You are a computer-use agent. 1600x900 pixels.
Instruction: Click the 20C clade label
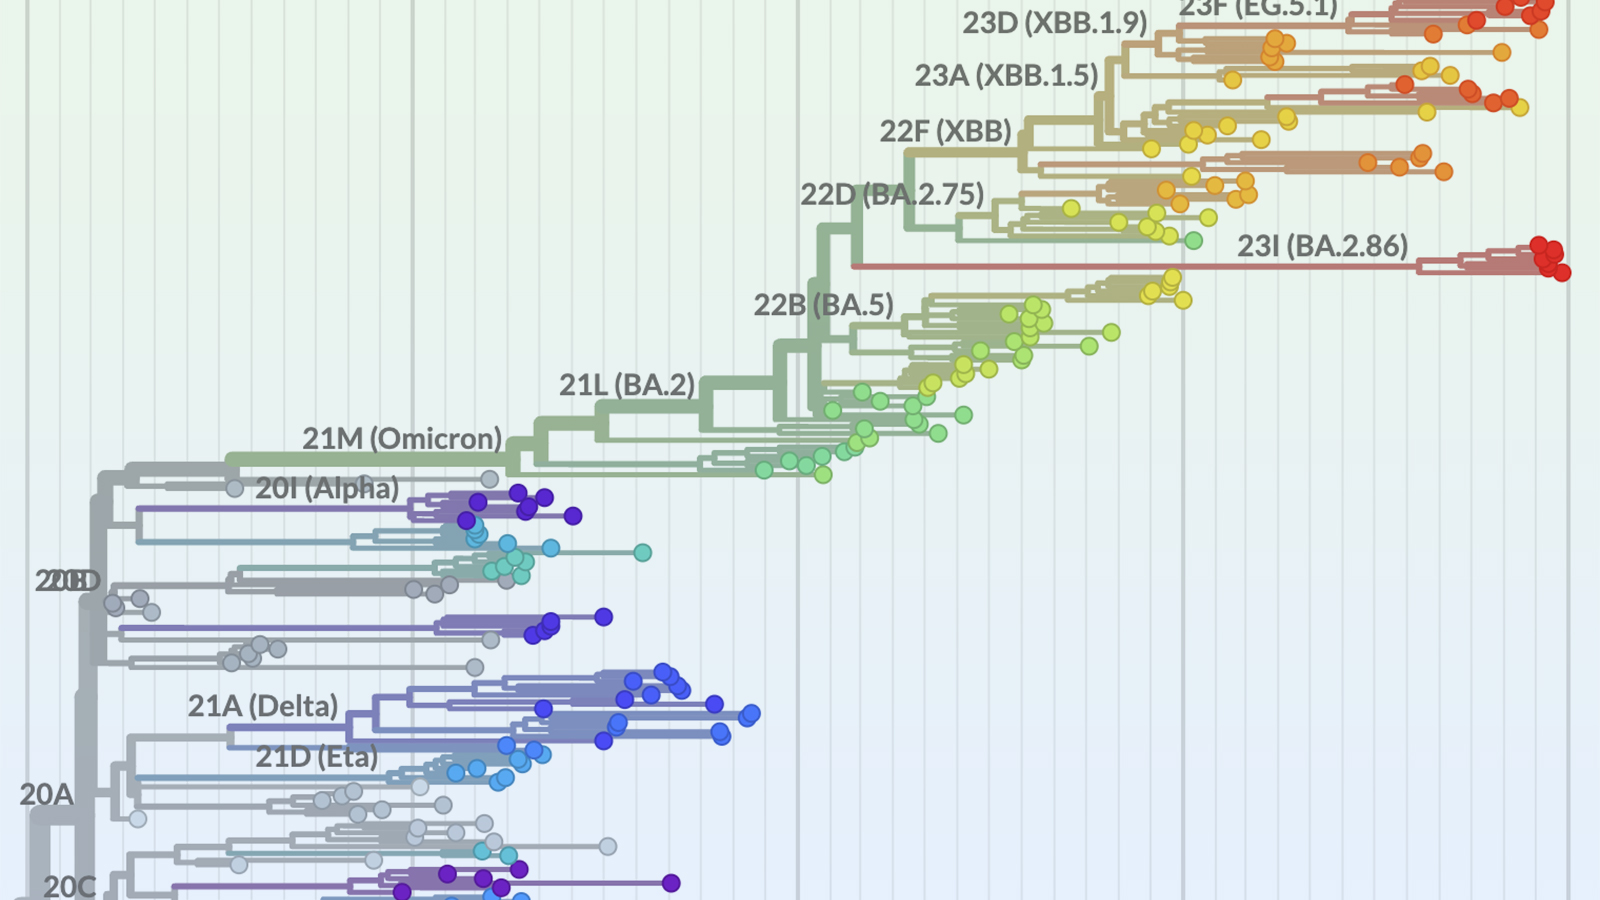coord(70,886)
